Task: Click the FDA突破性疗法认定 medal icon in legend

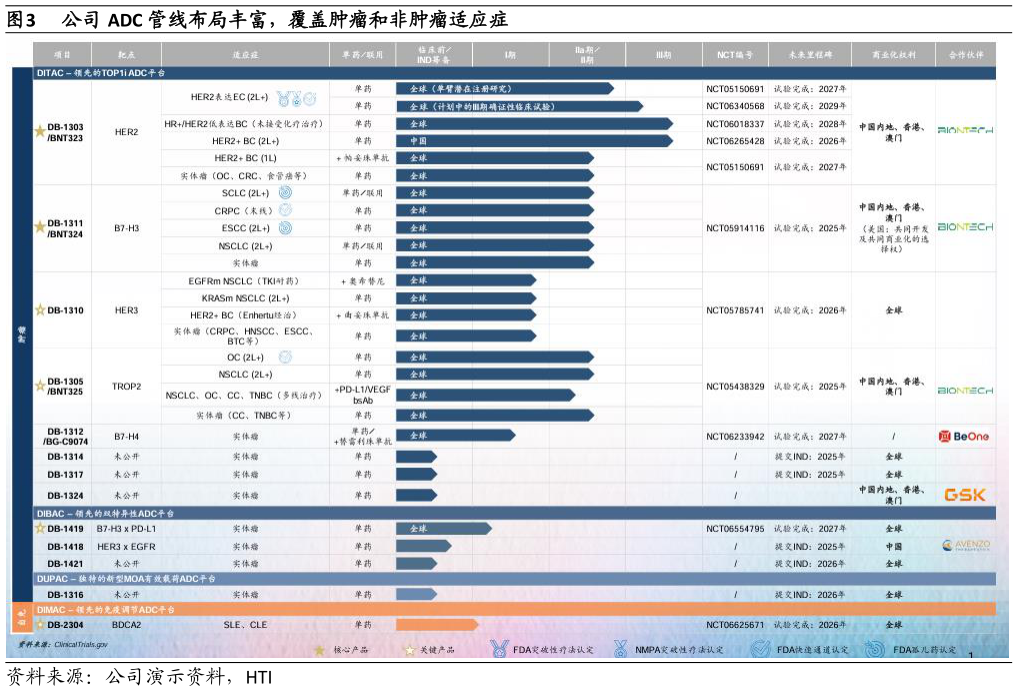Action: tap(499, 649)
